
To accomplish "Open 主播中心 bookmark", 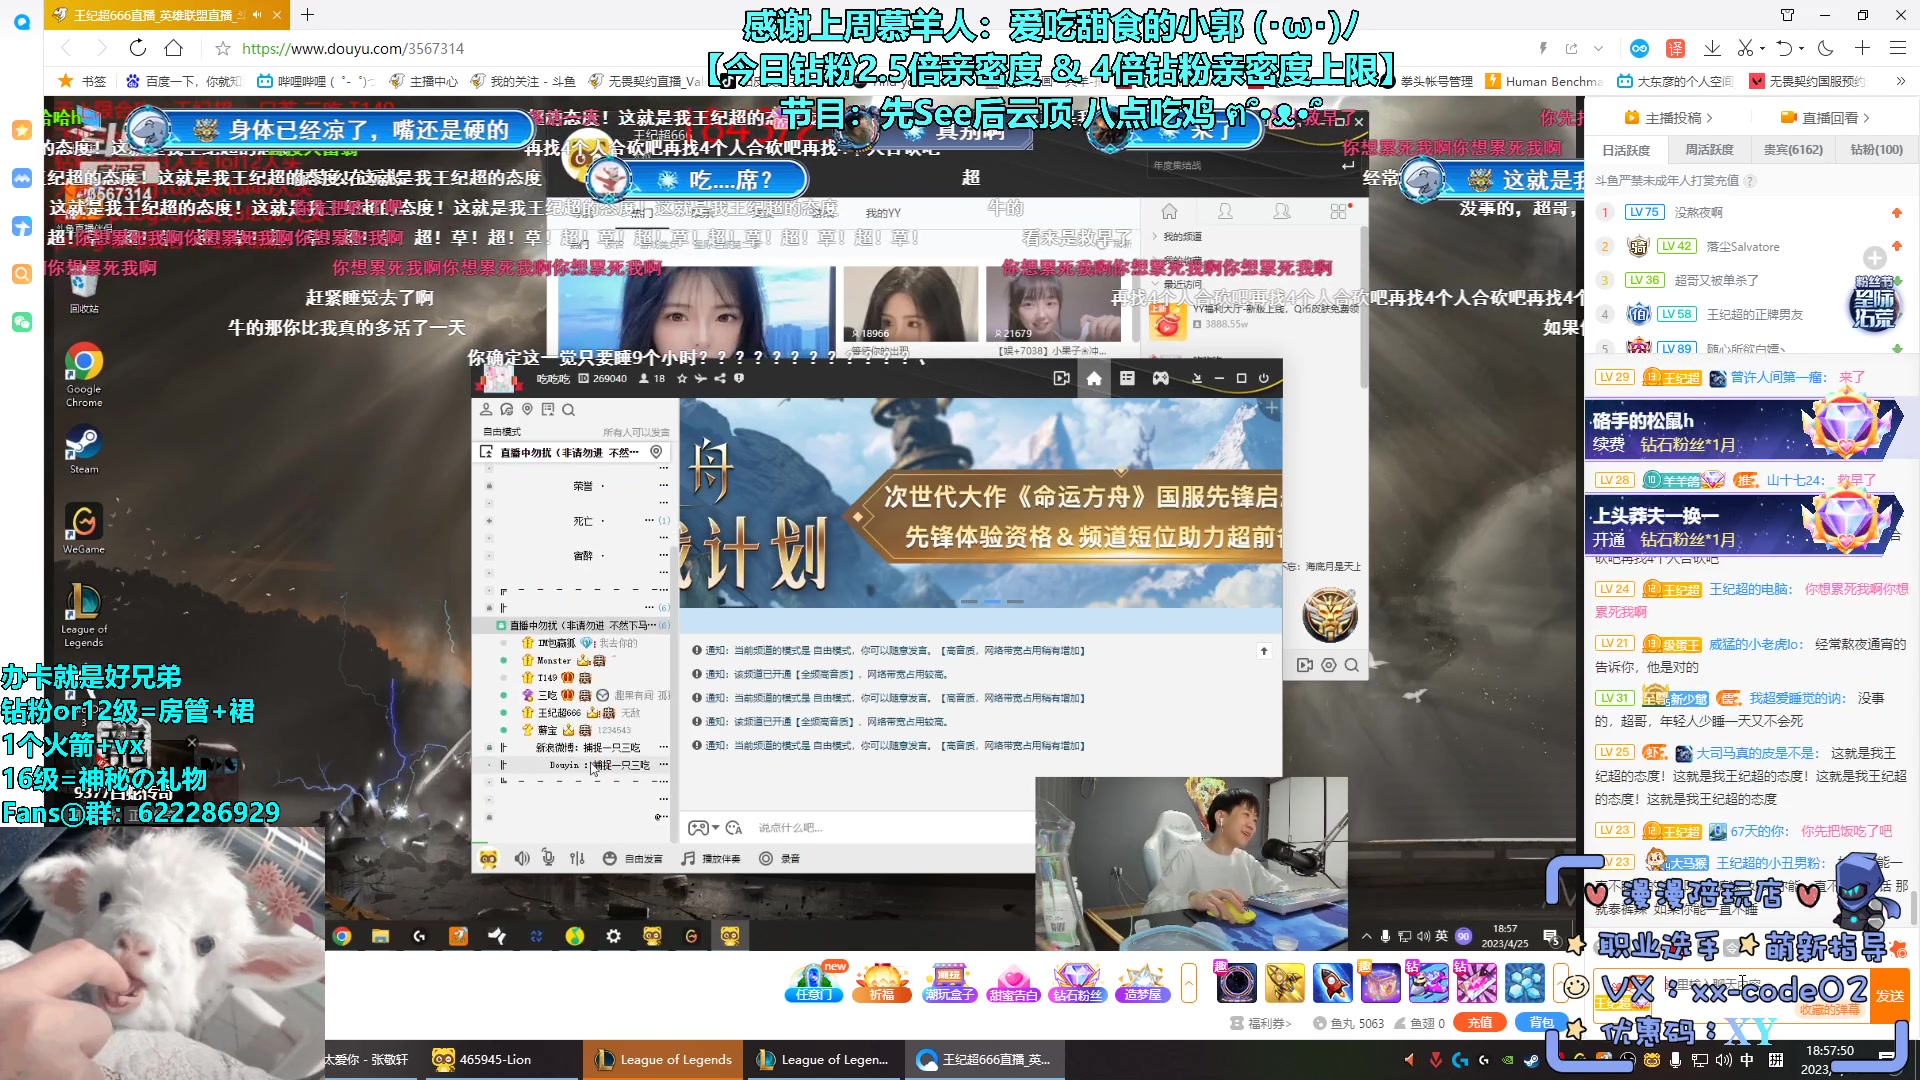I will coord(424,81).
